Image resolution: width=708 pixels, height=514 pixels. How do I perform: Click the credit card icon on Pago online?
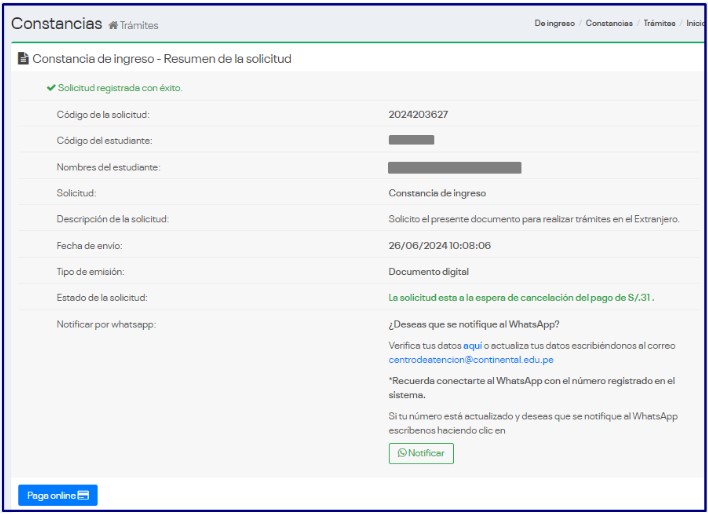click(x=84, y=495)
